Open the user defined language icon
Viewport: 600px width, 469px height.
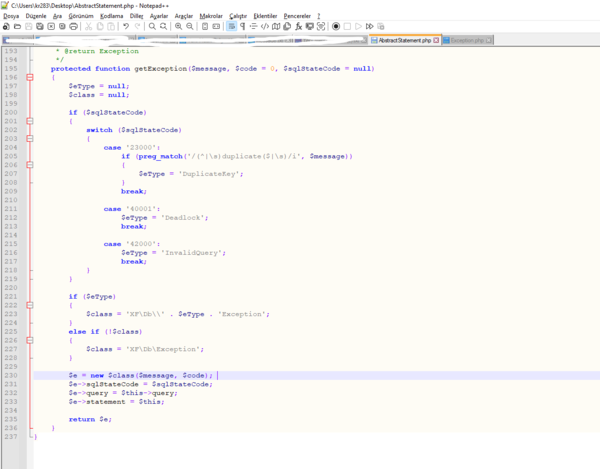(x=265, y=26)
